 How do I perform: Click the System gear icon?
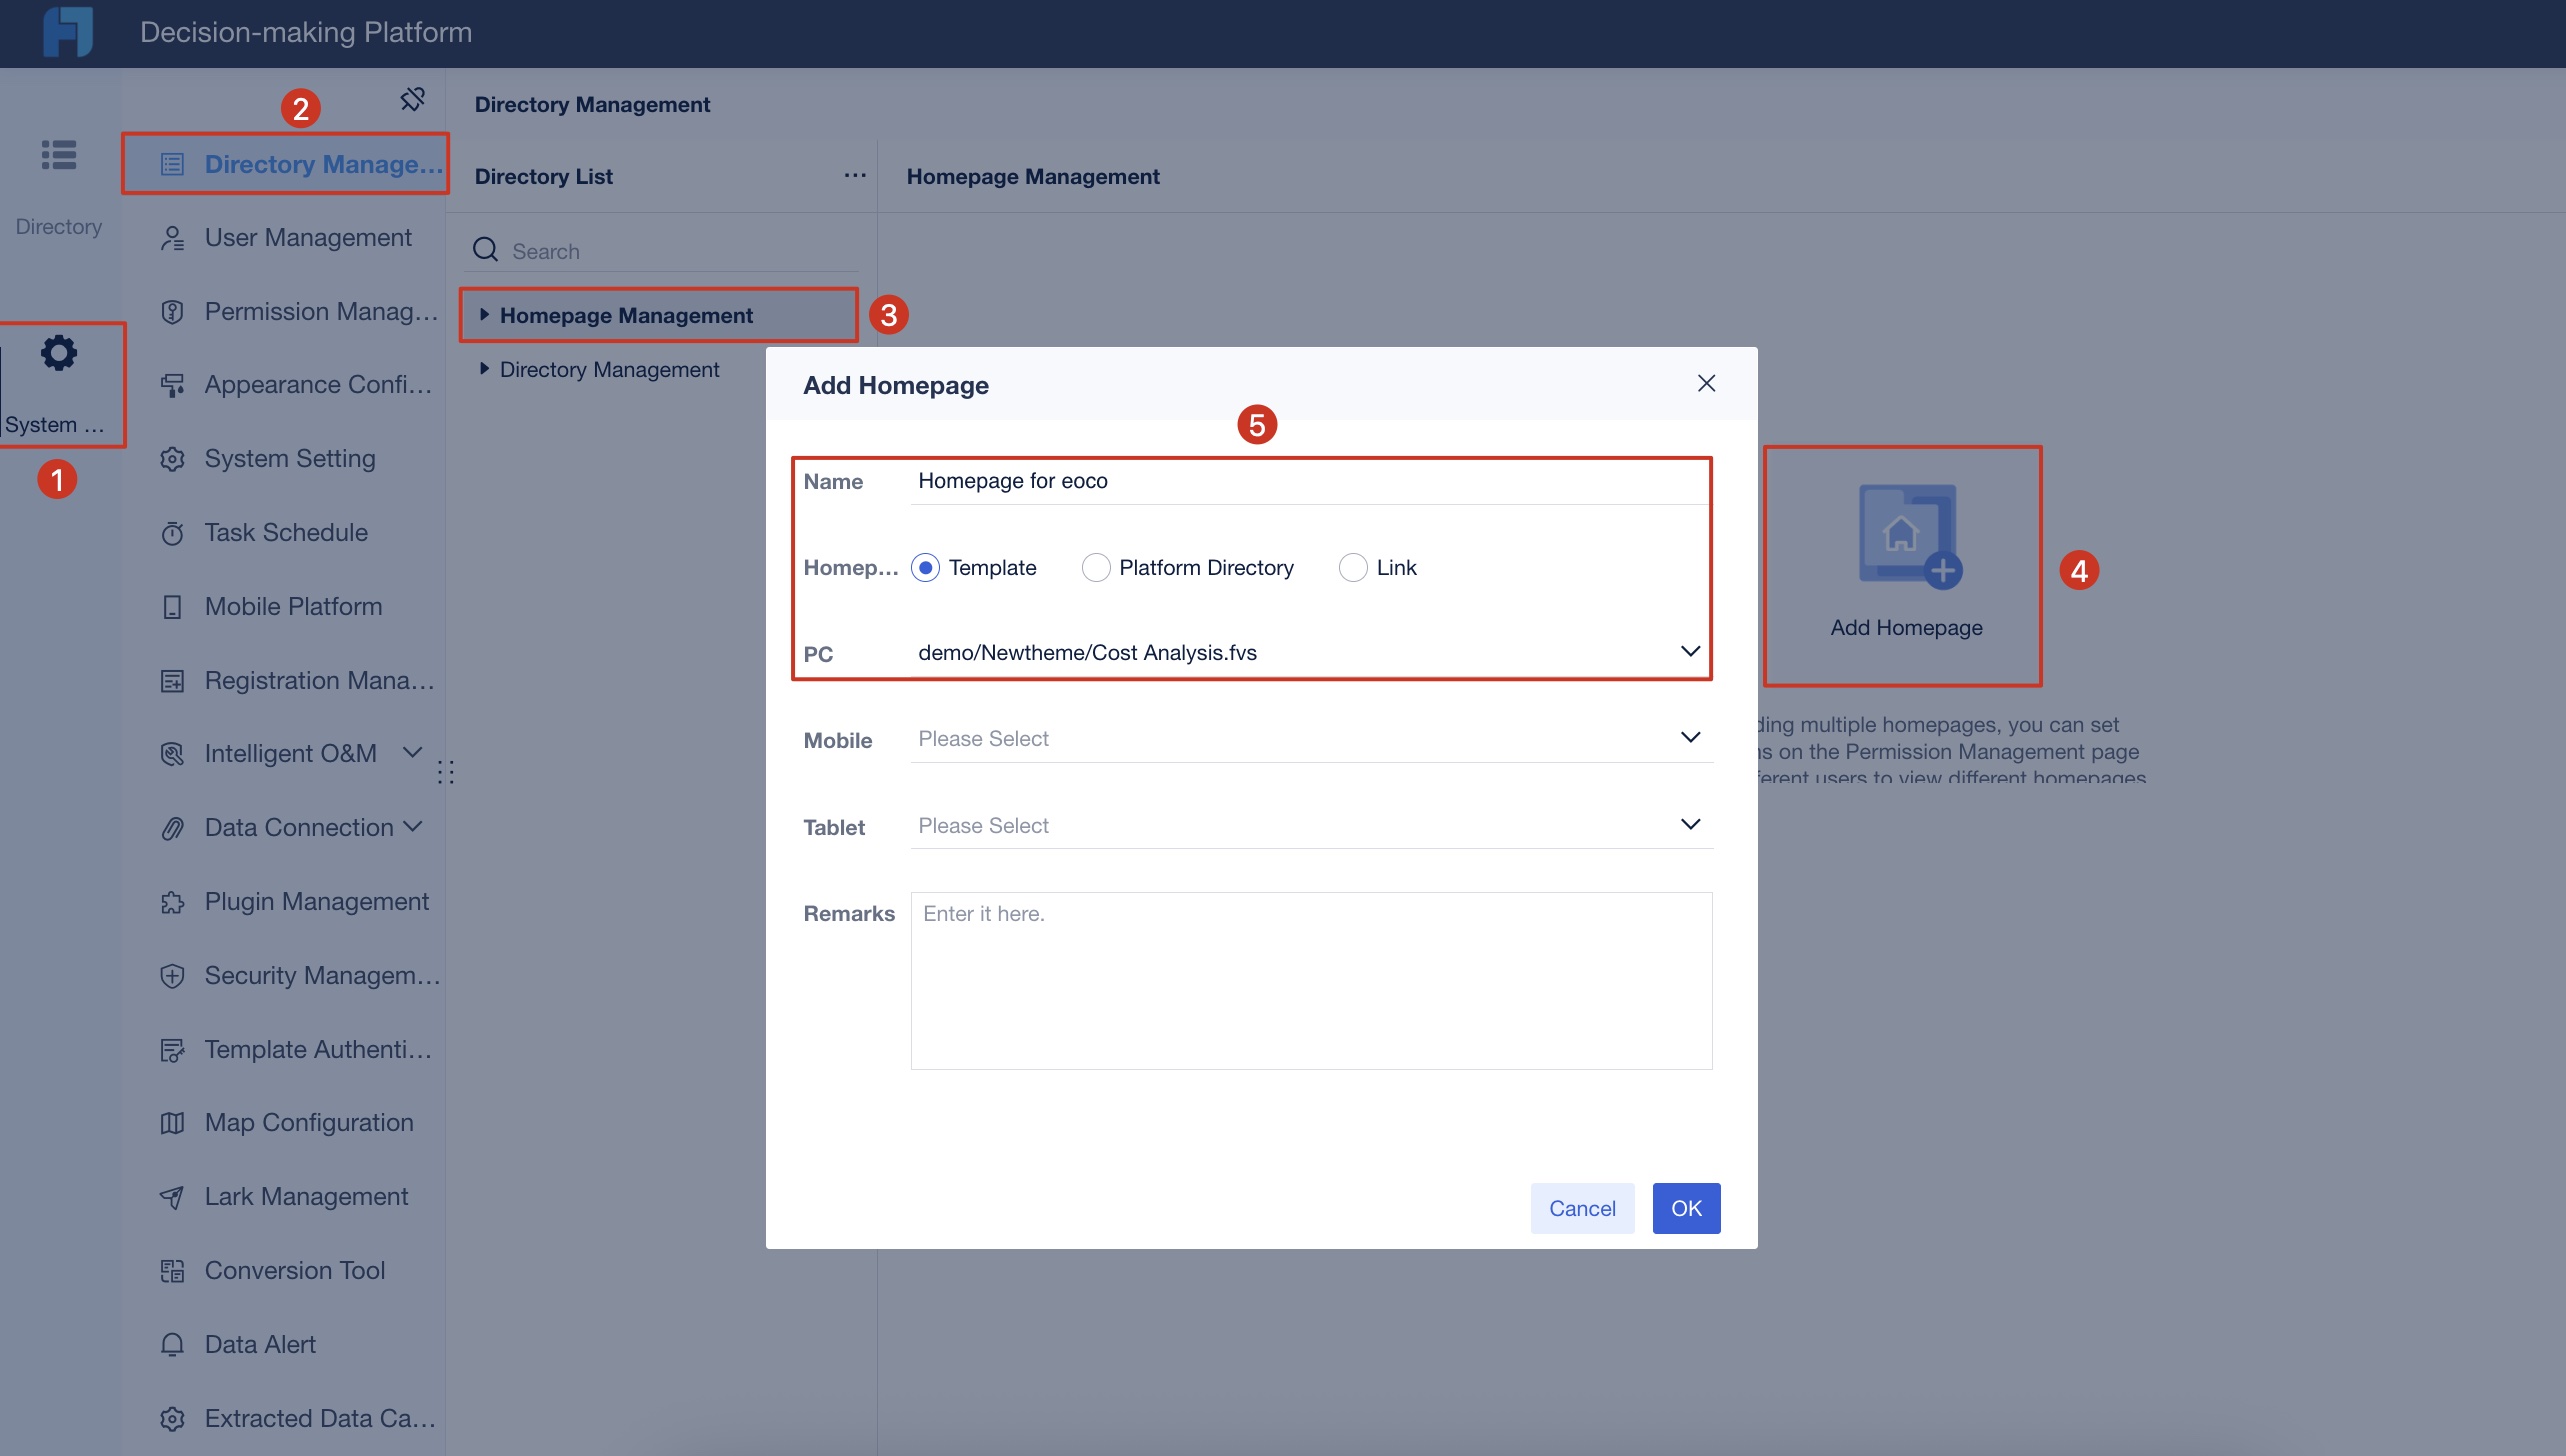(x=59, y=353)
